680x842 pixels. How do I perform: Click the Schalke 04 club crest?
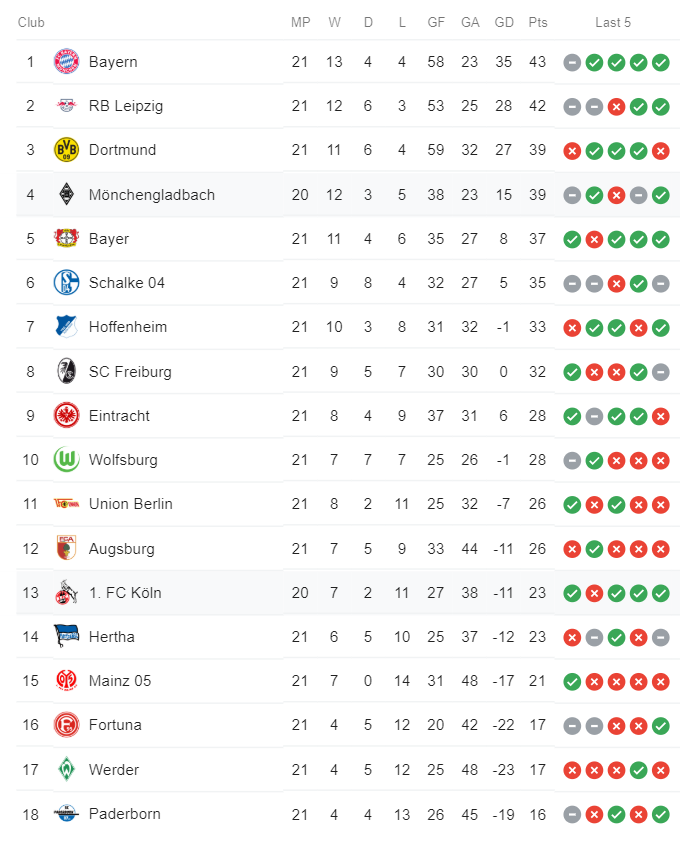[67, 282]
